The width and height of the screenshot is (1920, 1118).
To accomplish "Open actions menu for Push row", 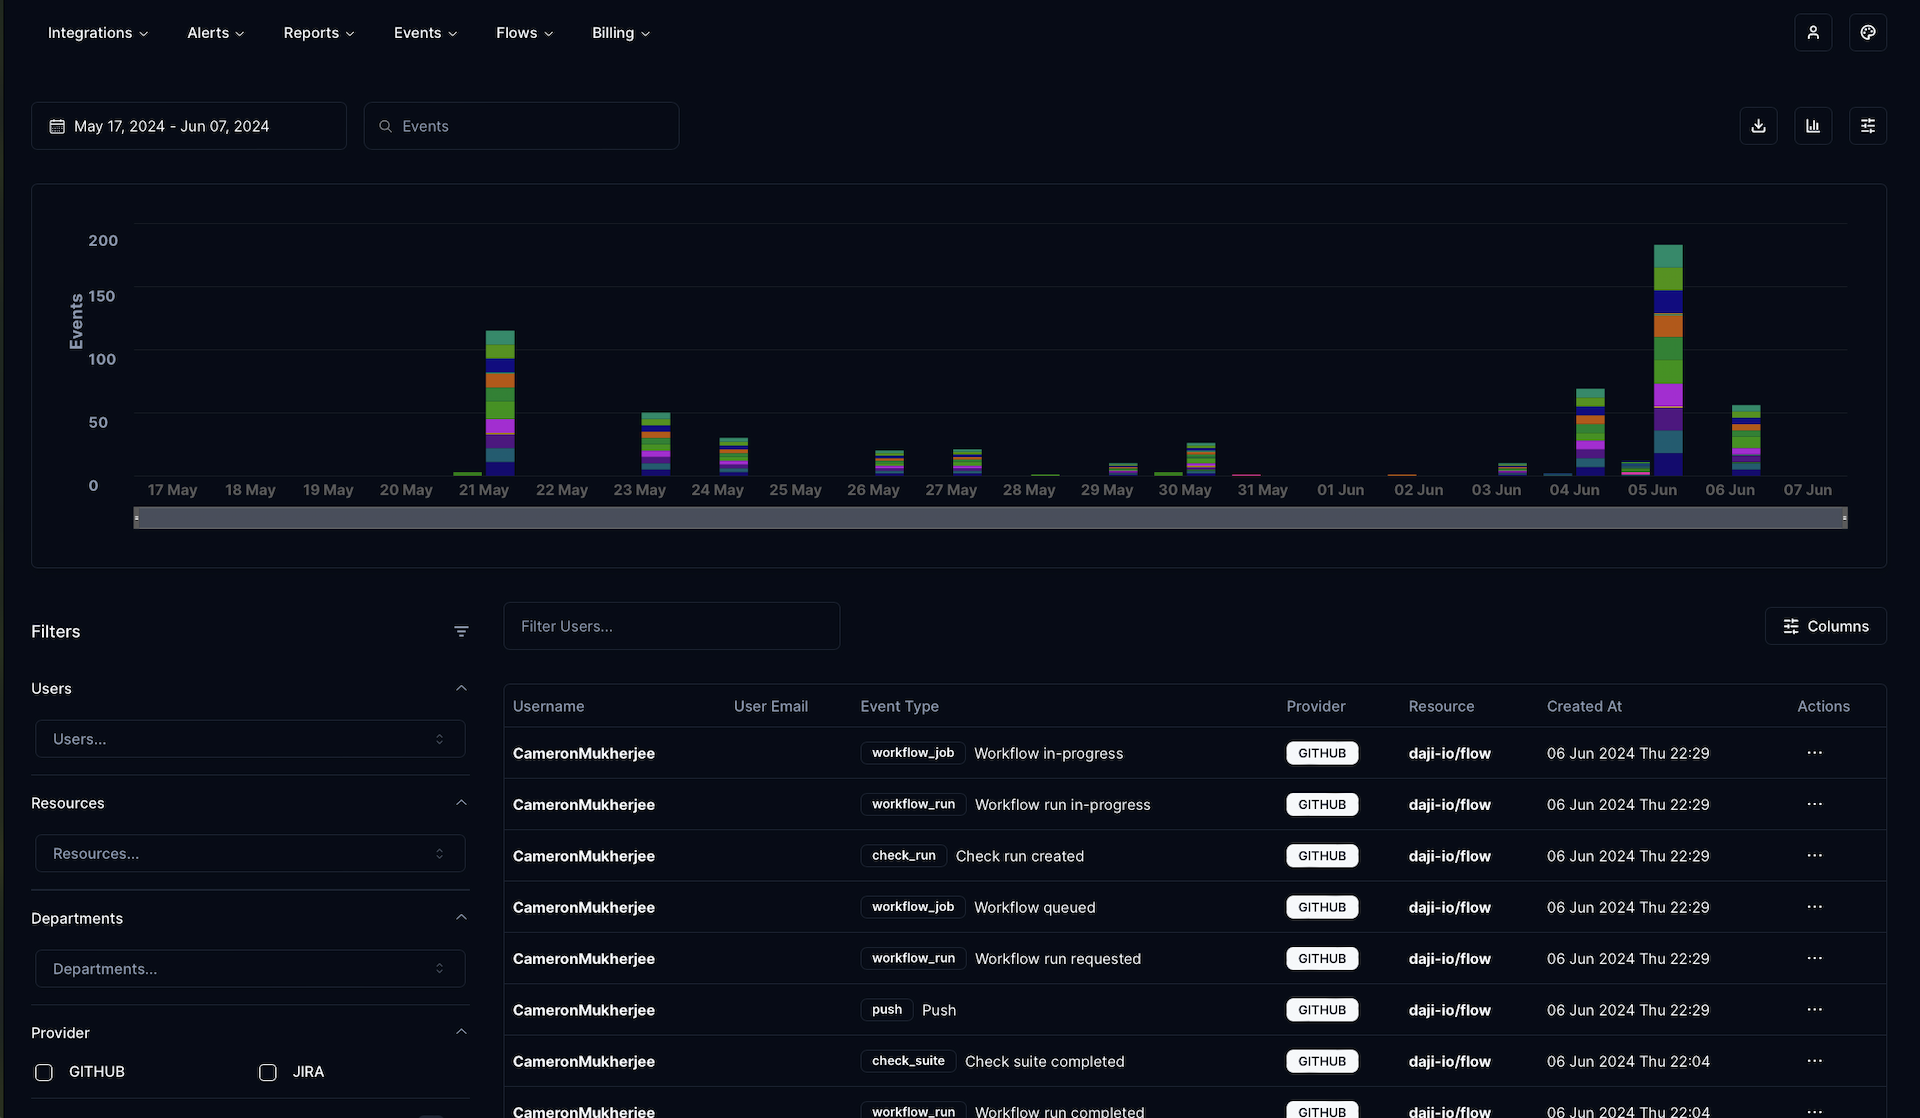I will 1815,1010.
